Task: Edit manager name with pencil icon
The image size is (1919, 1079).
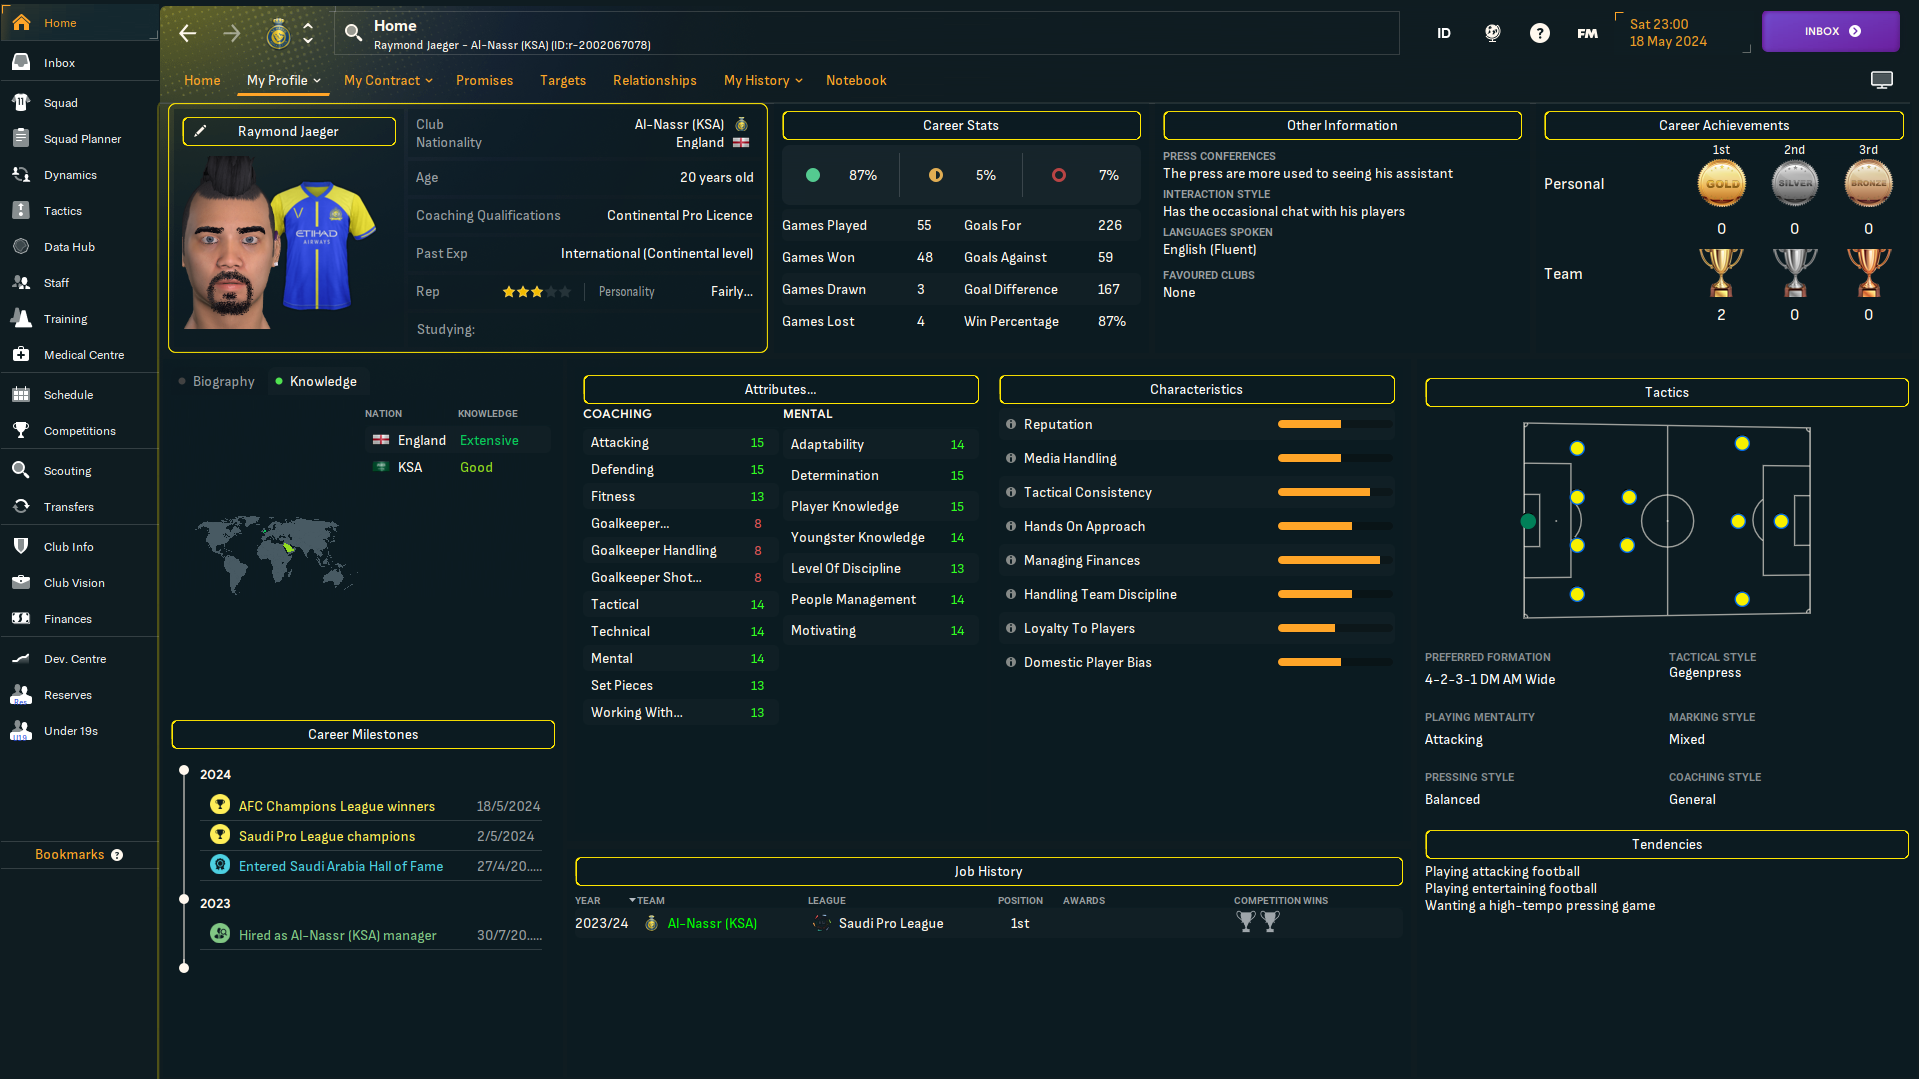Action: coord(200,131)
